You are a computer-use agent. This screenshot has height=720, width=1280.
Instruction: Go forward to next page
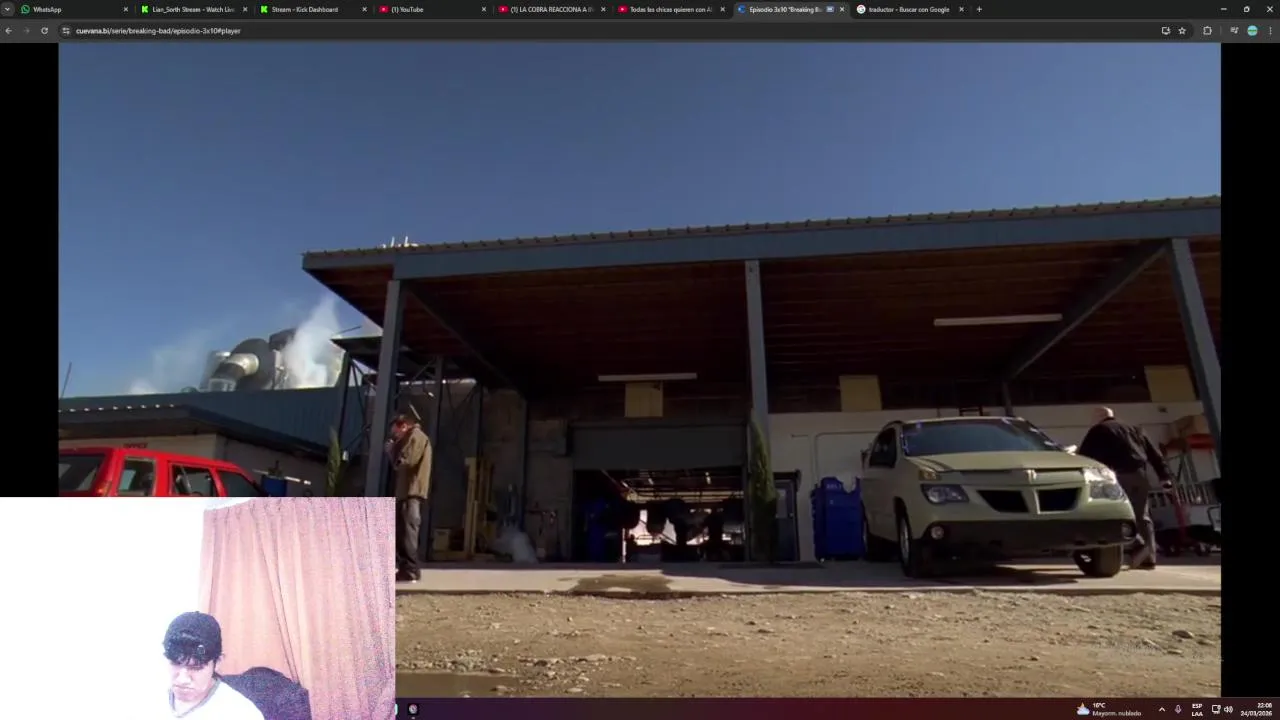click(x=26, y=31)
